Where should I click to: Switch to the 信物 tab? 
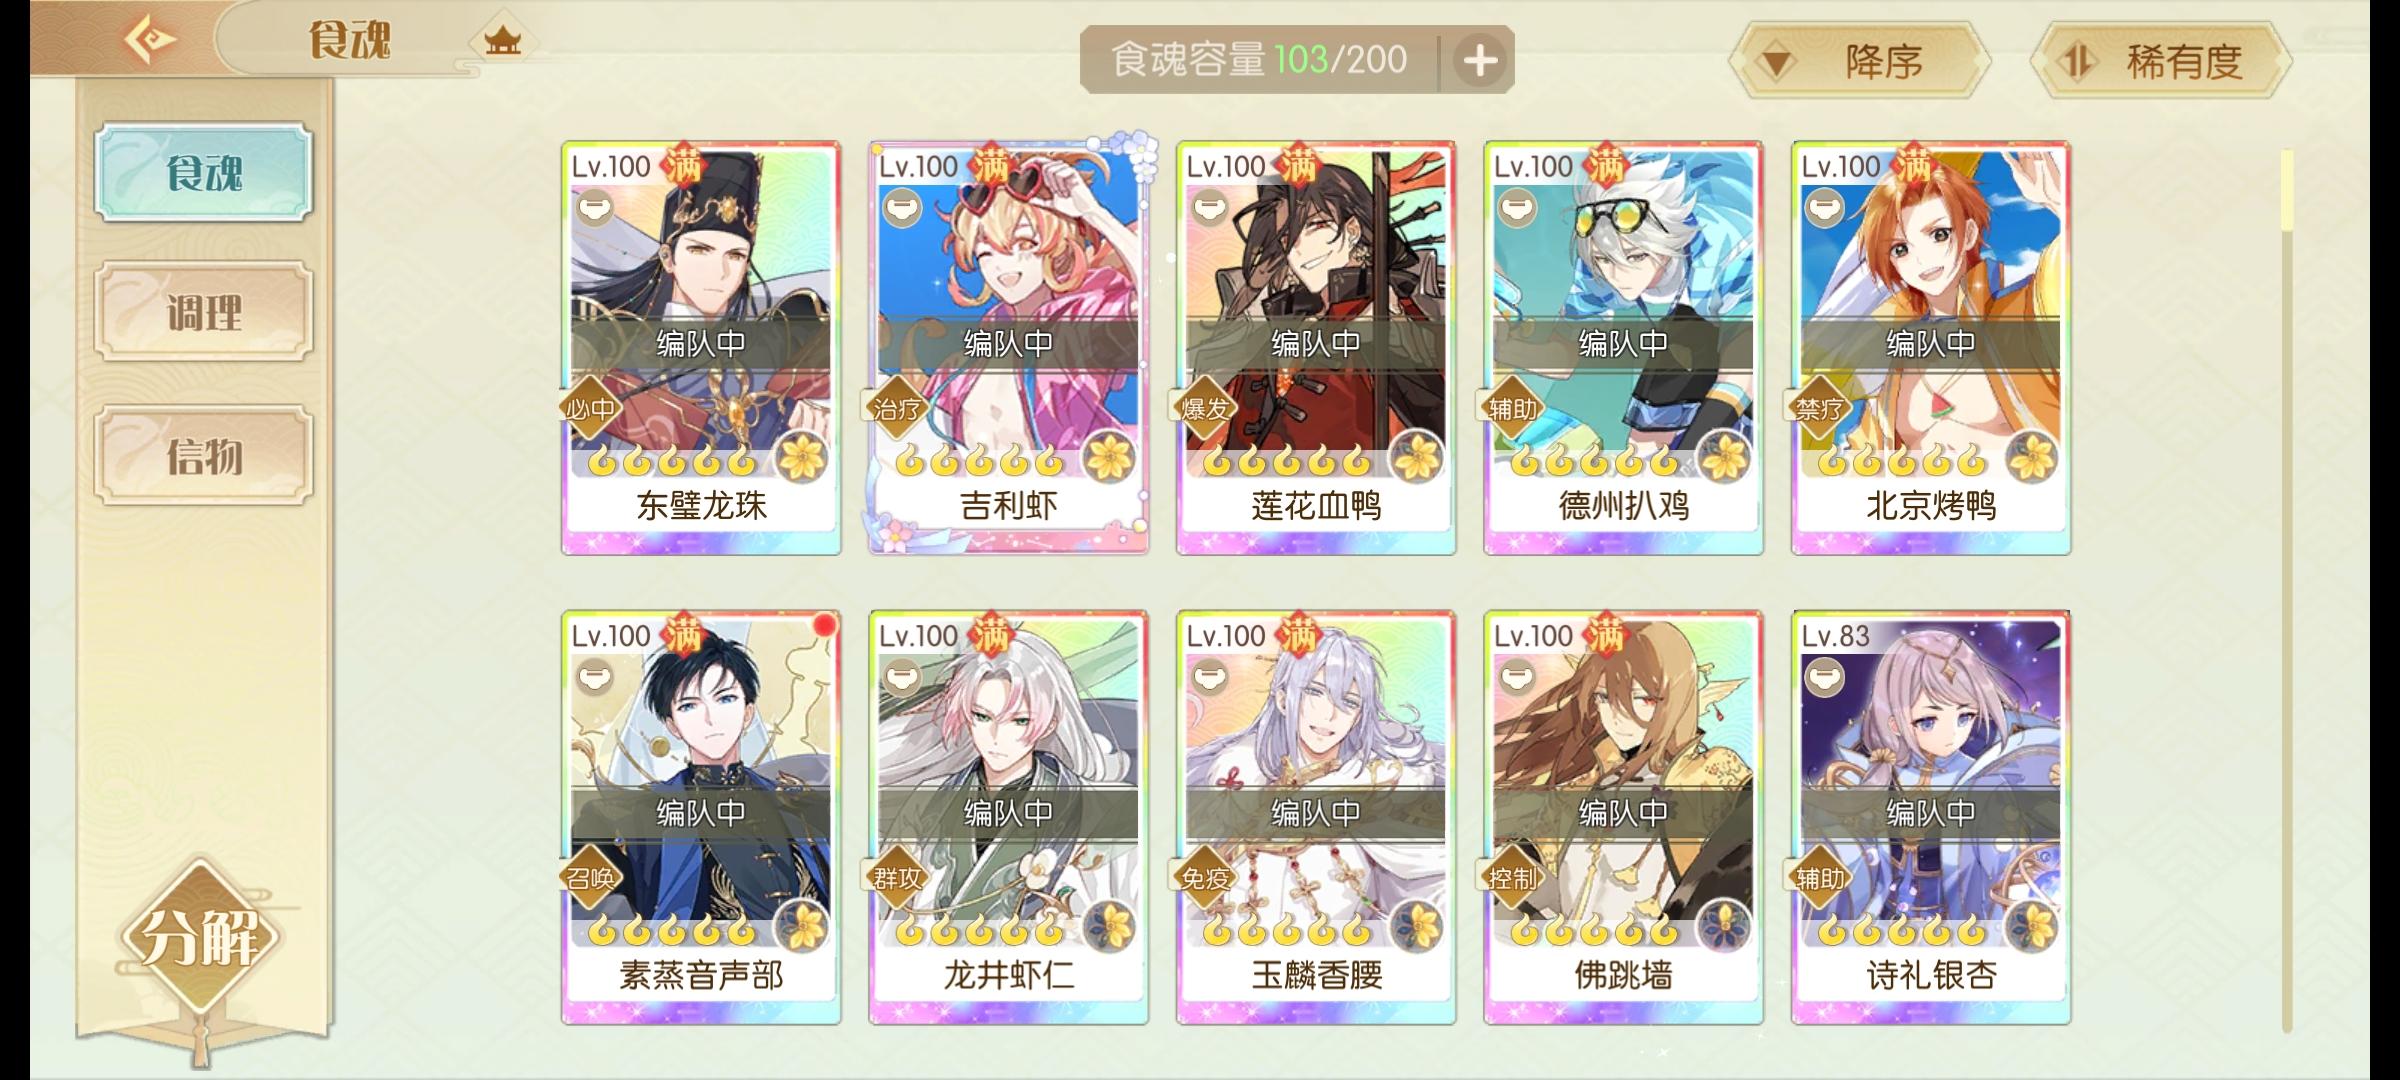pos(204,456)
